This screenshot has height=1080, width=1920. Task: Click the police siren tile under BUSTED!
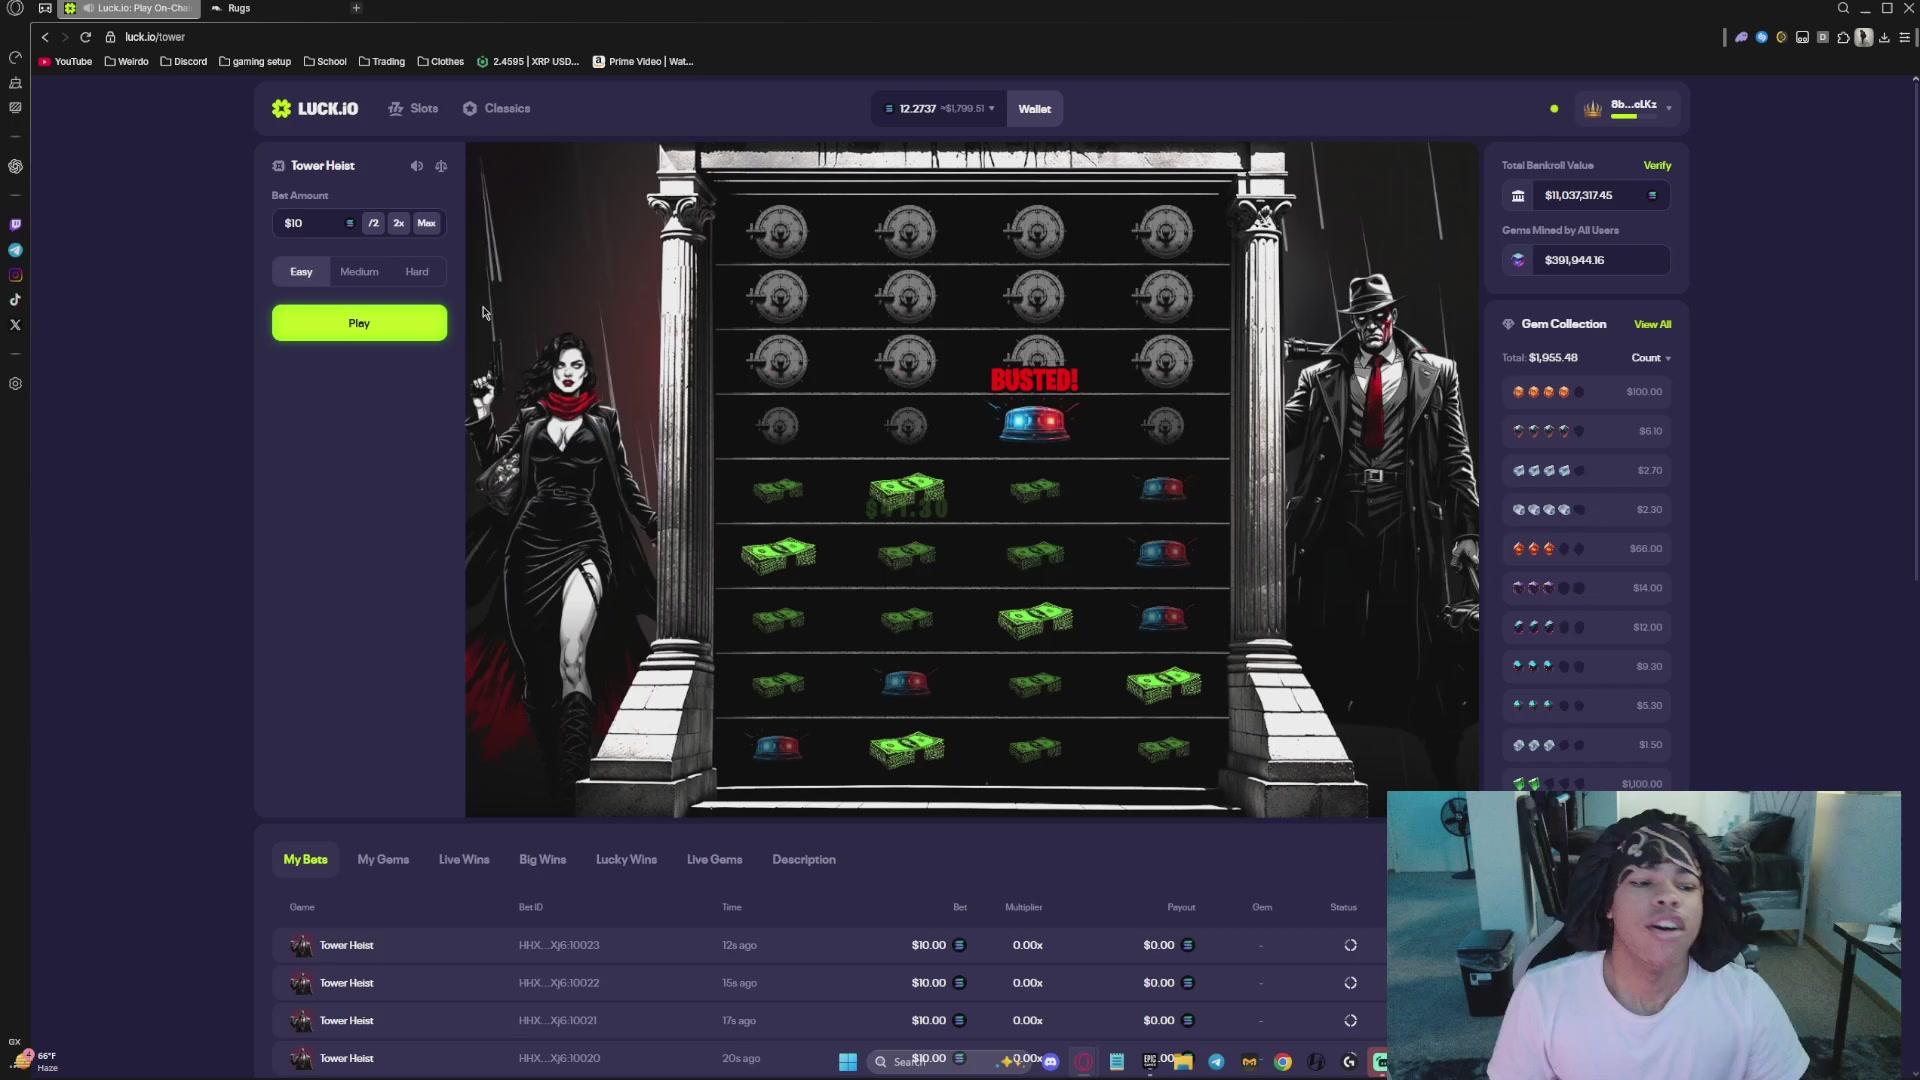[x=1035, y=423]
